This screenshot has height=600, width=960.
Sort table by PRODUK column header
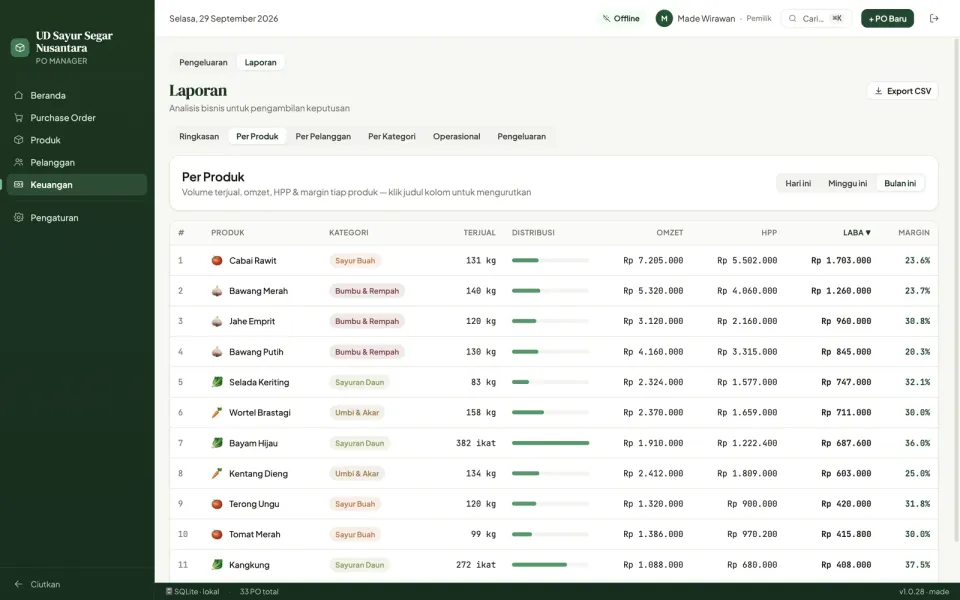228,233
